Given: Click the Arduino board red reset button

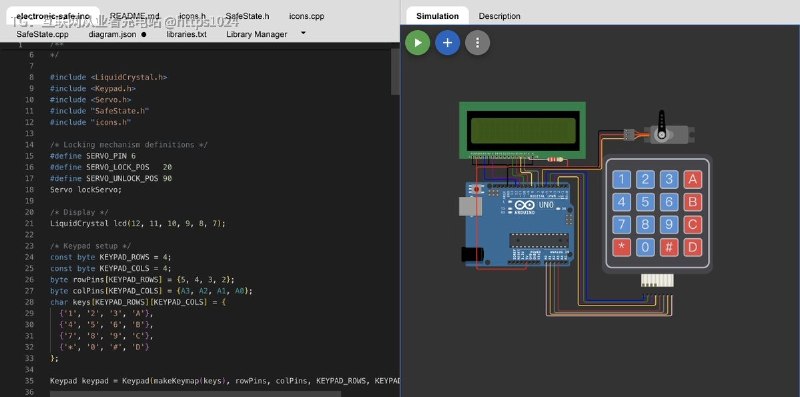Looking at the screenshot, I should 478,189.
